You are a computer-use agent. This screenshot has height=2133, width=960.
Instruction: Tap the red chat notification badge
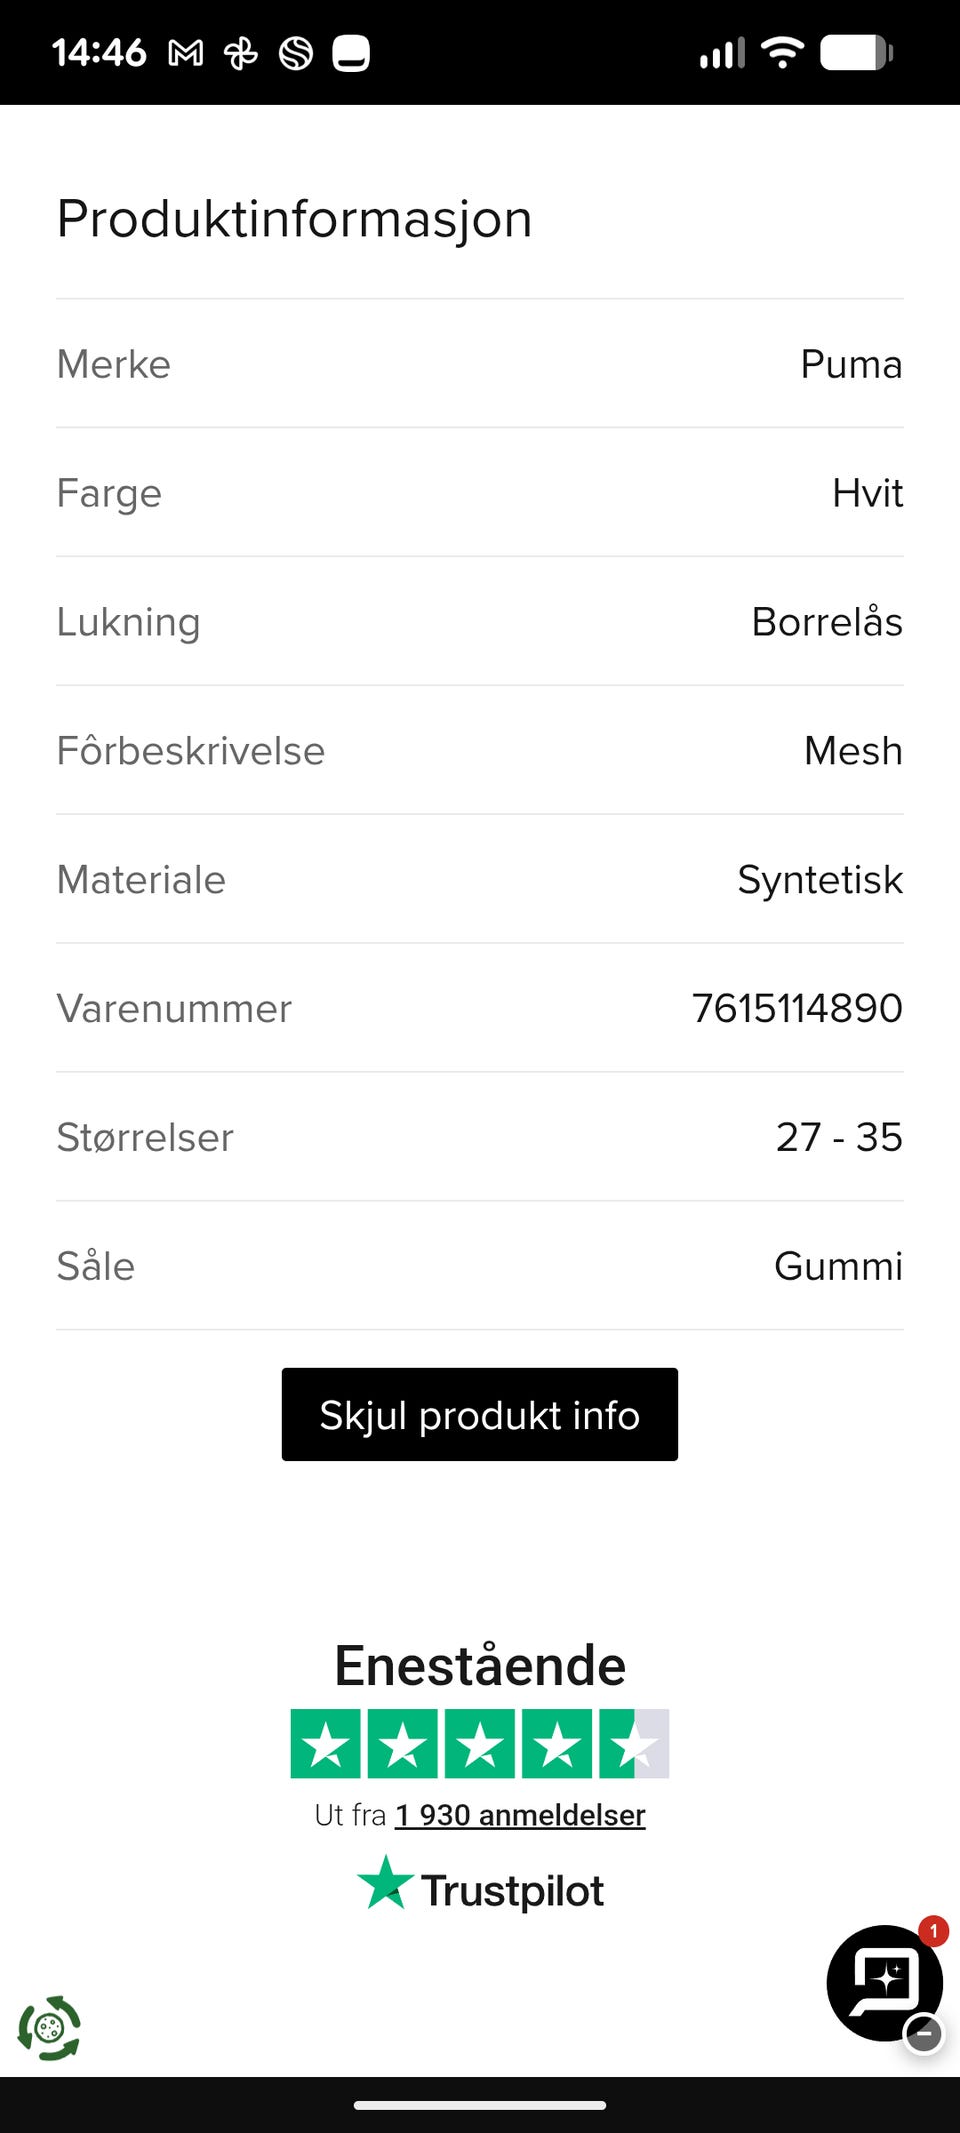pyautogui.click(x=933, y=1931)
